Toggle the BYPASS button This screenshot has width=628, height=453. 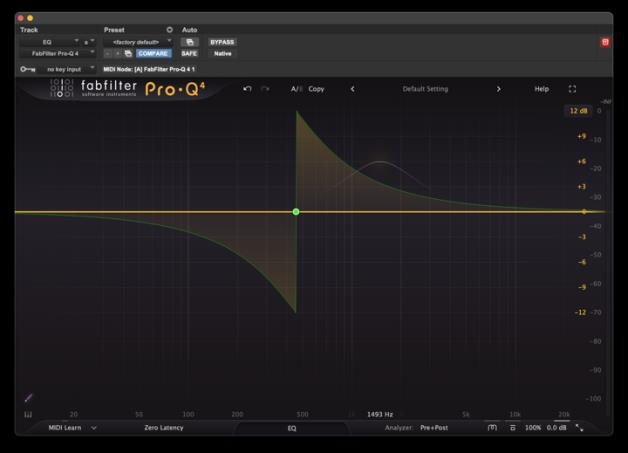pos(222,42)
